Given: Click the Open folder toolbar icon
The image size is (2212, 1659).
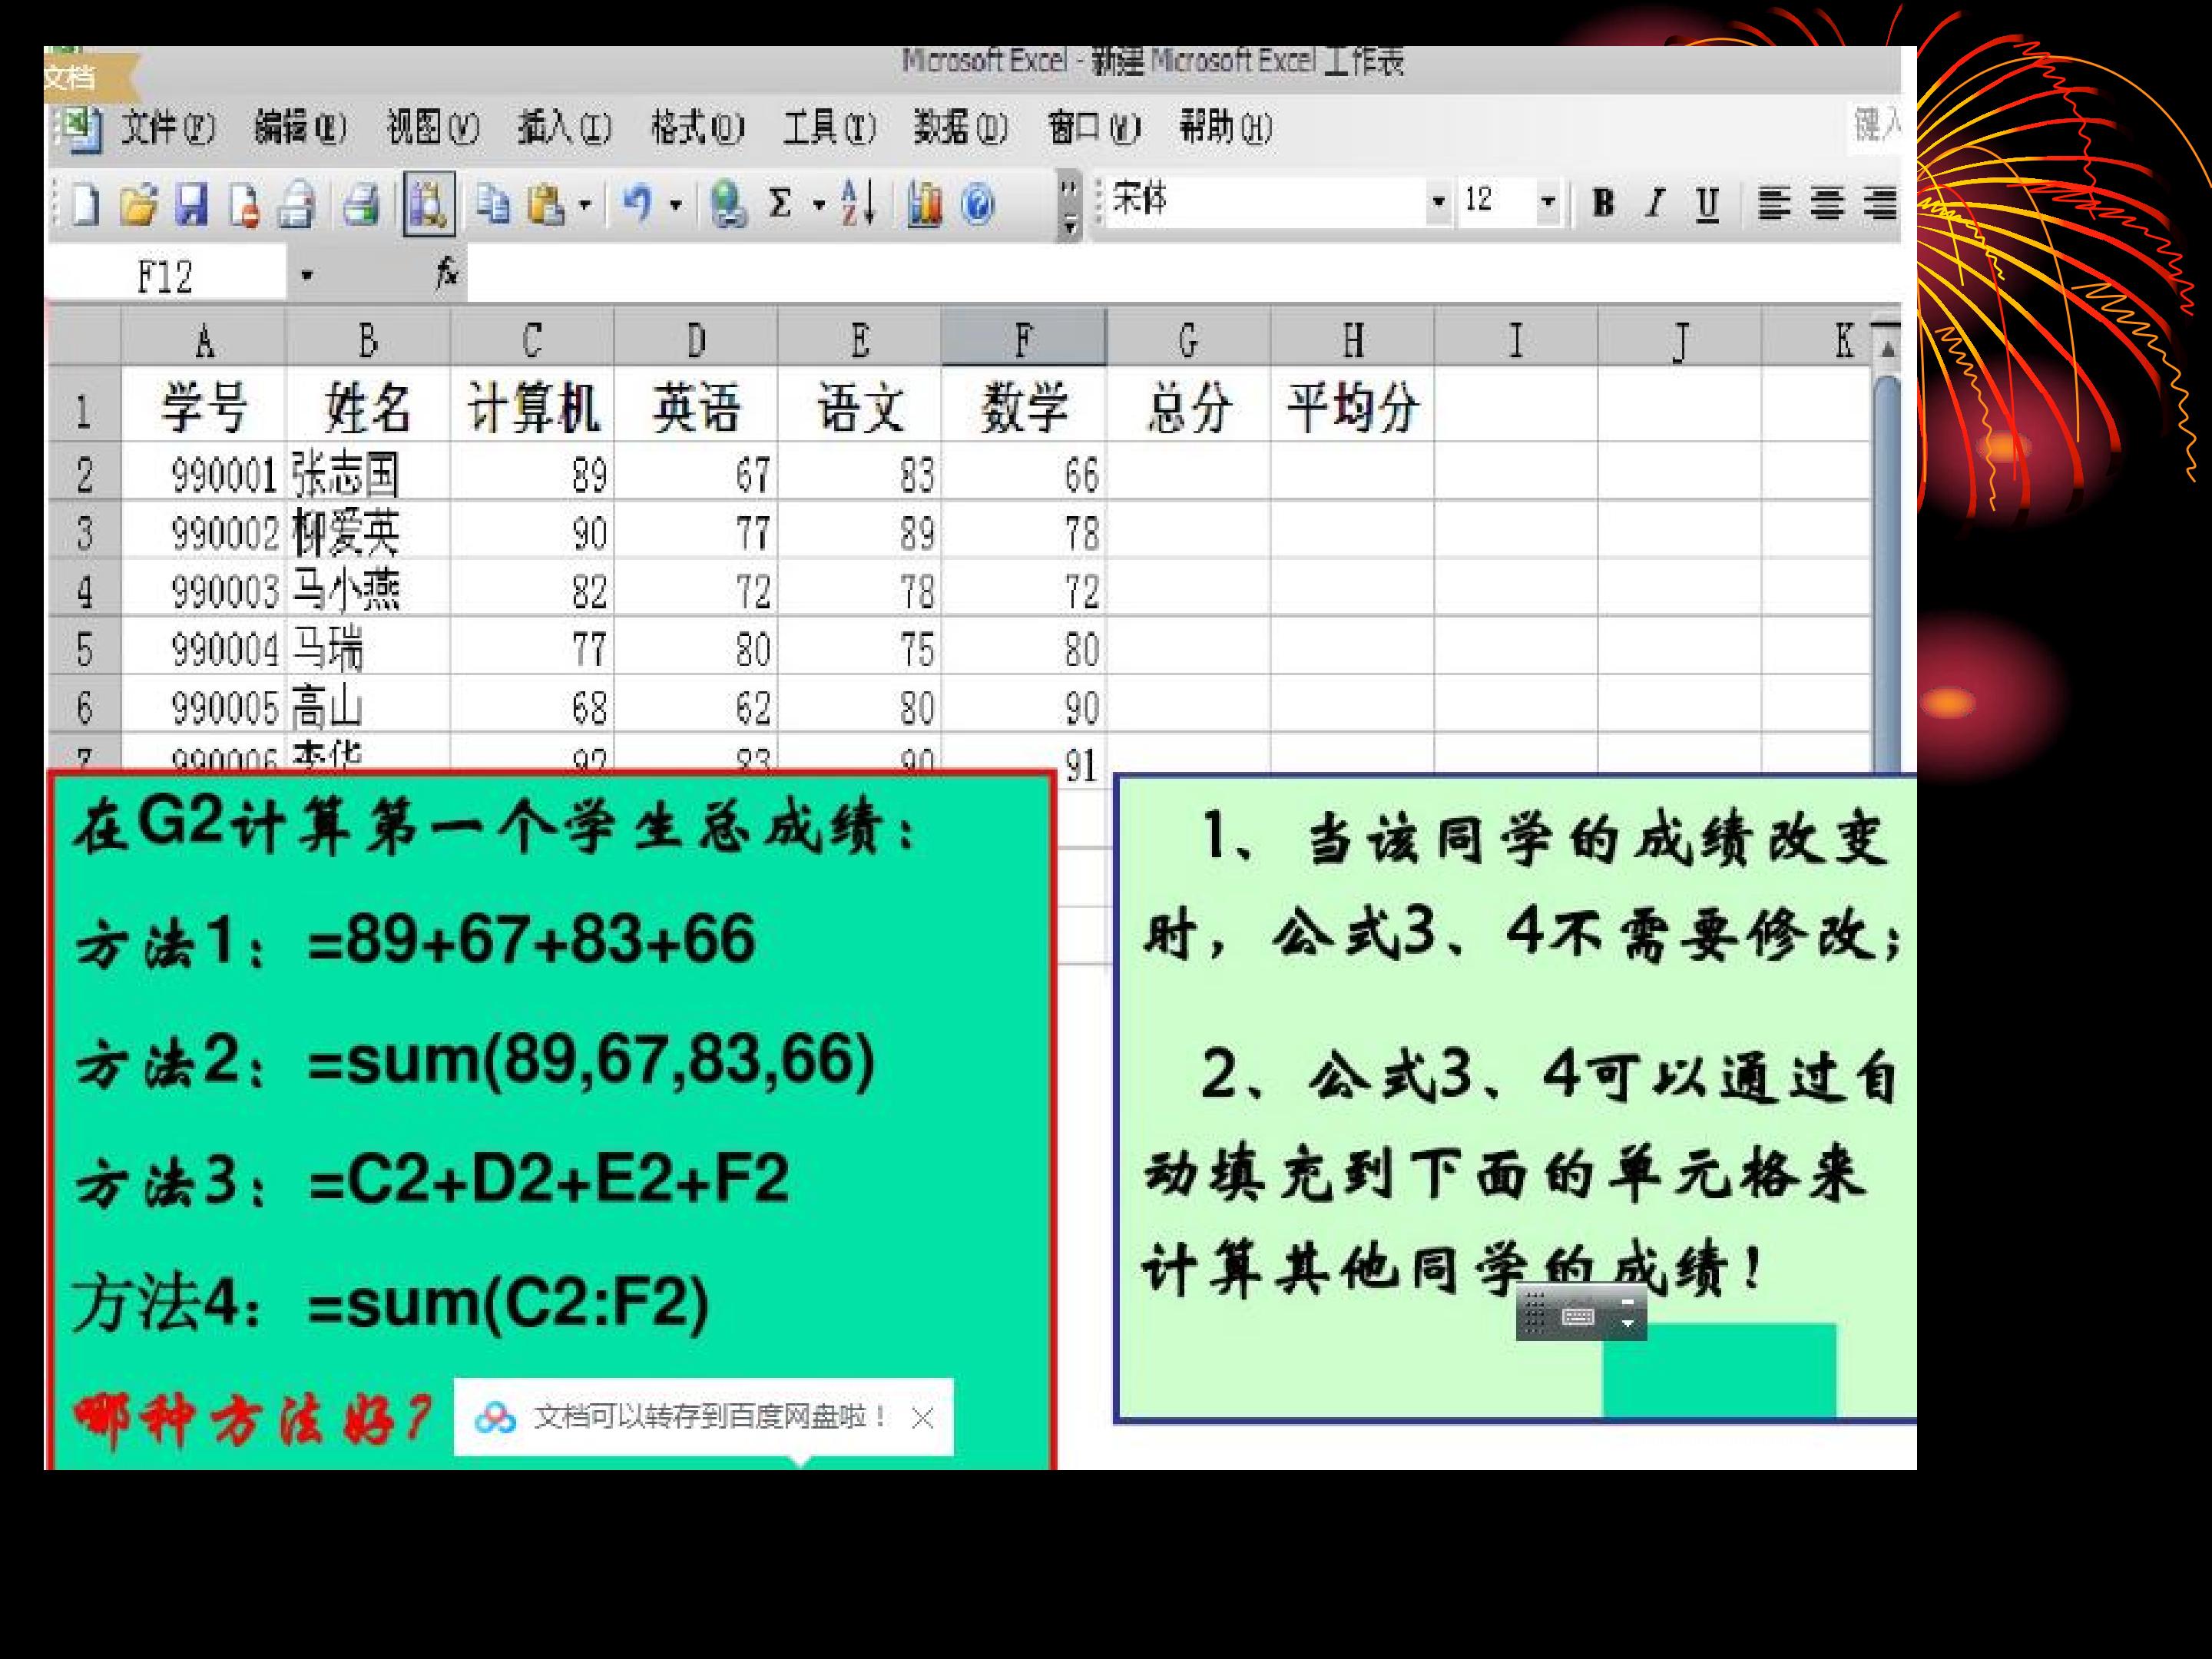Looking at the screenshot, I should tap(138, 205).
